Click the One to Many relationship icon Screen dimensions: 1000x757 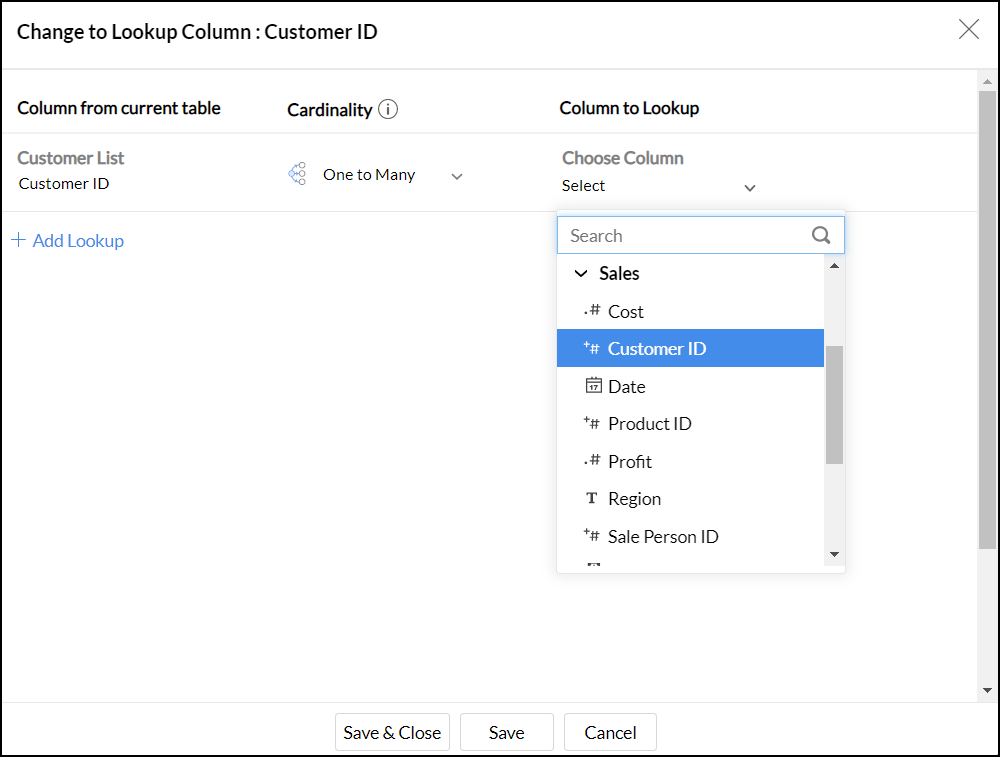[x=297, y=175]
